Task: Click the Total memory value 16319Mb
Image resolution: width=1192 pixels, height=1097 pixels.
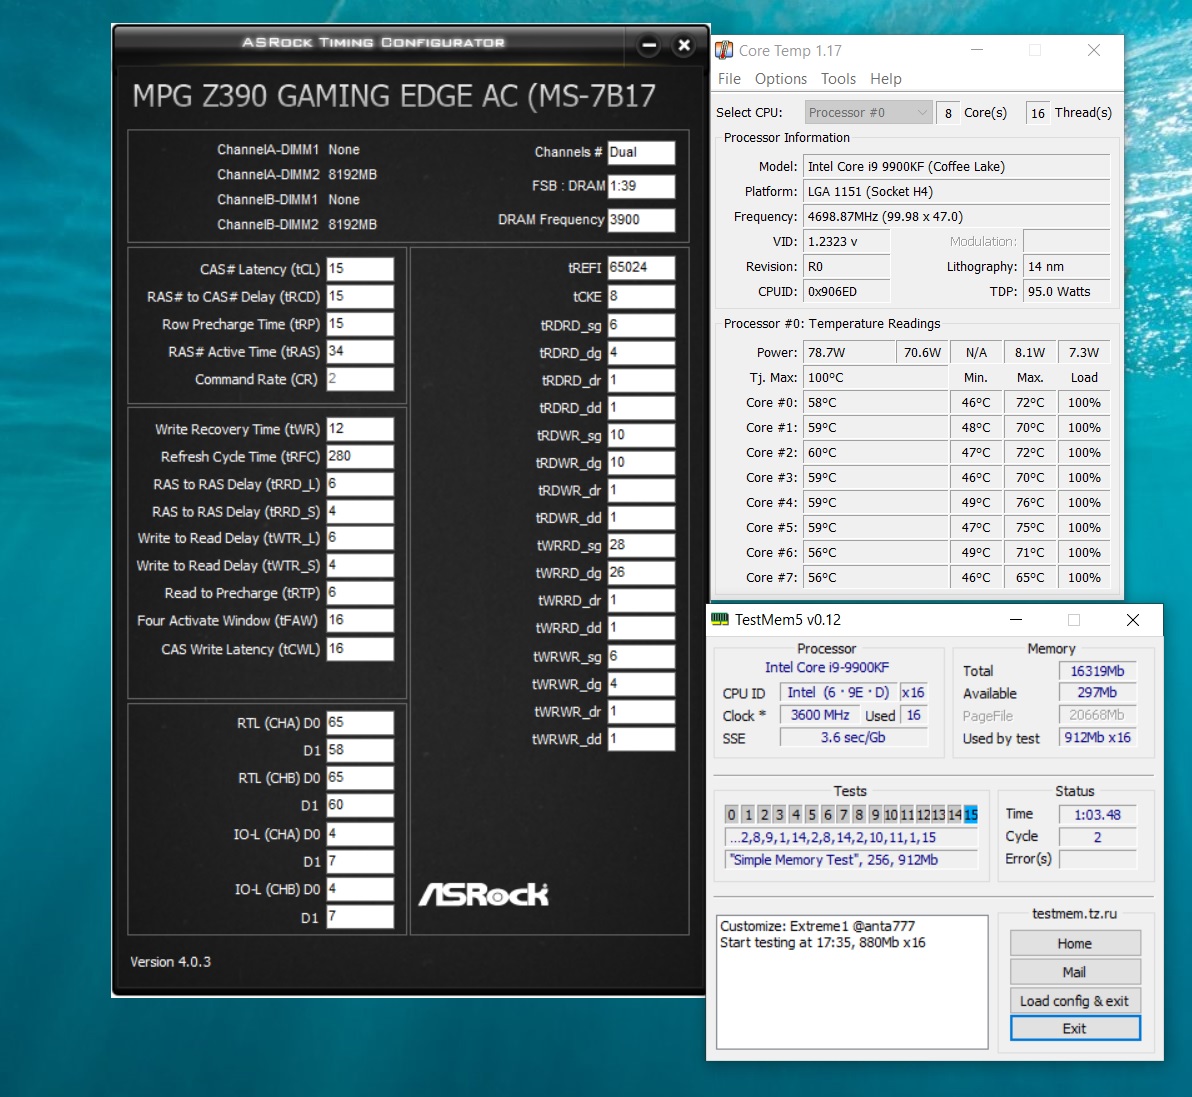Action: coord(1097,671)
